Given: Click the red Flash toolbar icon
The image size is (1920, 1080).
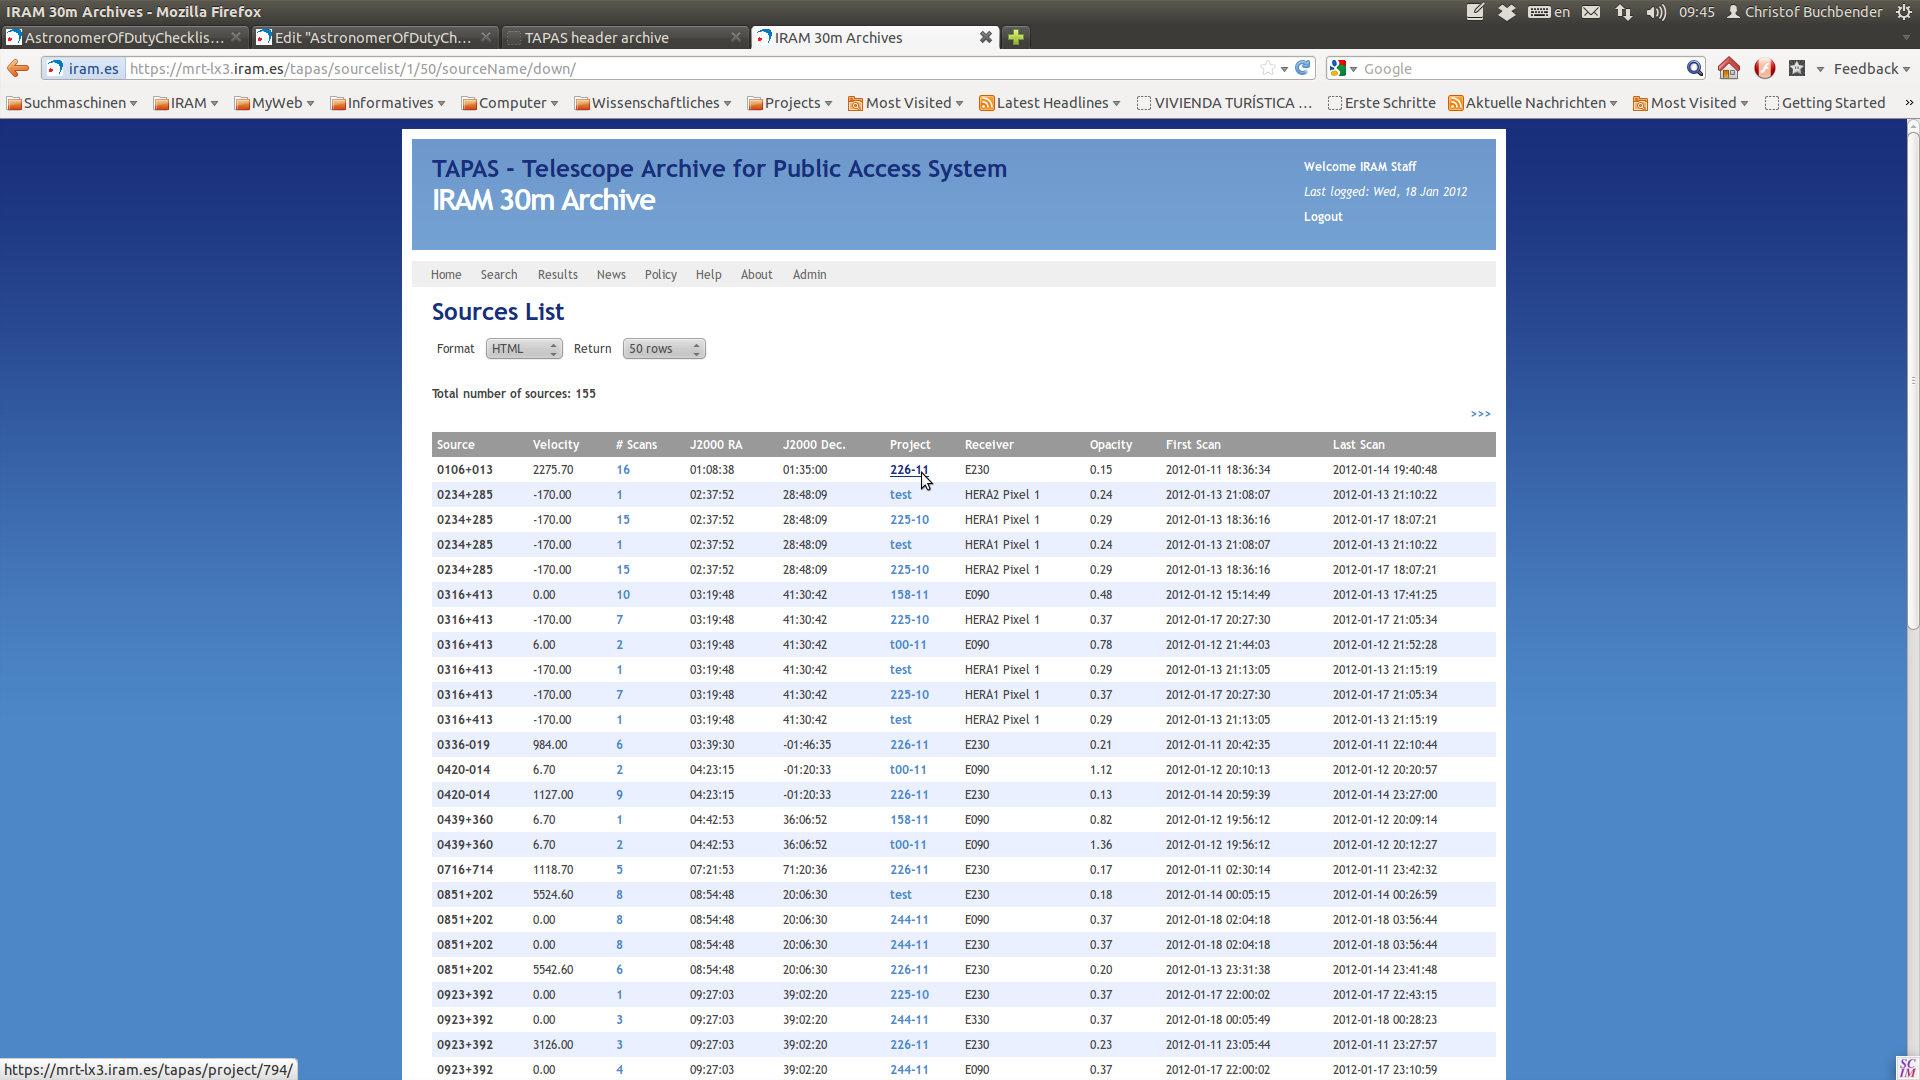Looking at the screenshot, I should click(1765, 68).
